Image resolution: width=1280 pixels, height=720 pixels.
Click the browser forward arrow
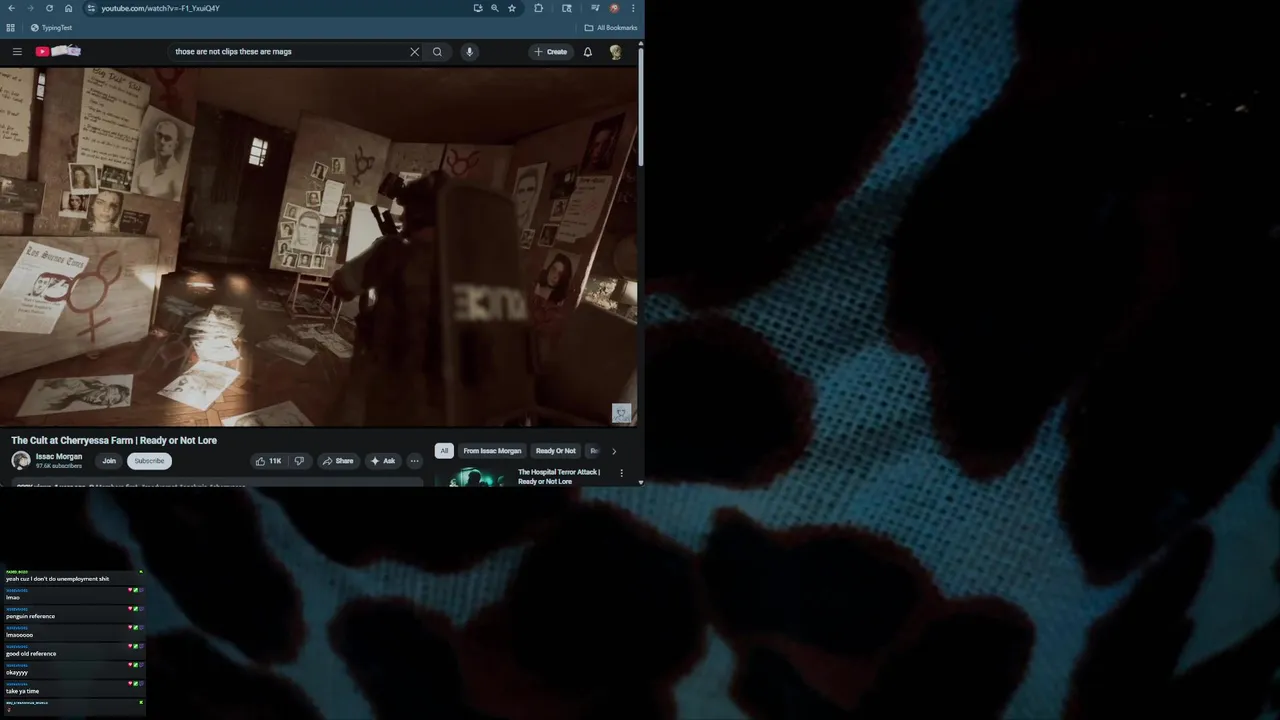coord(30,8)
